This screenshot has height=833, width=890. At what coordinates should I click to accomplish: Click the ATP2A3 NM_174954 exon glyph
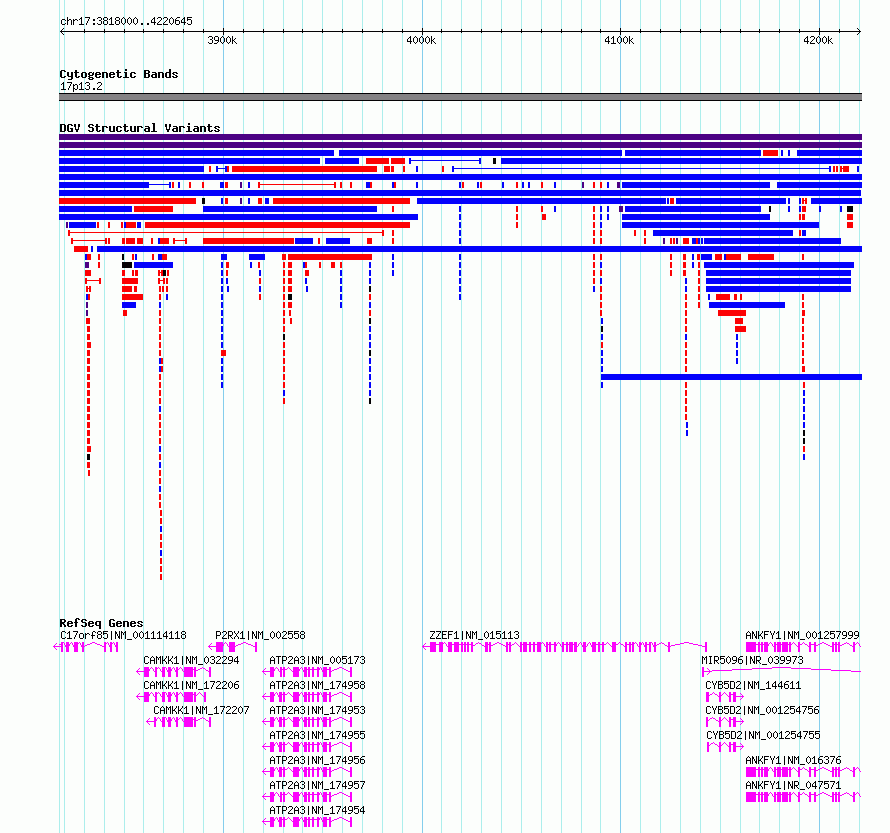pyautogui.click(x=307, y=822)
